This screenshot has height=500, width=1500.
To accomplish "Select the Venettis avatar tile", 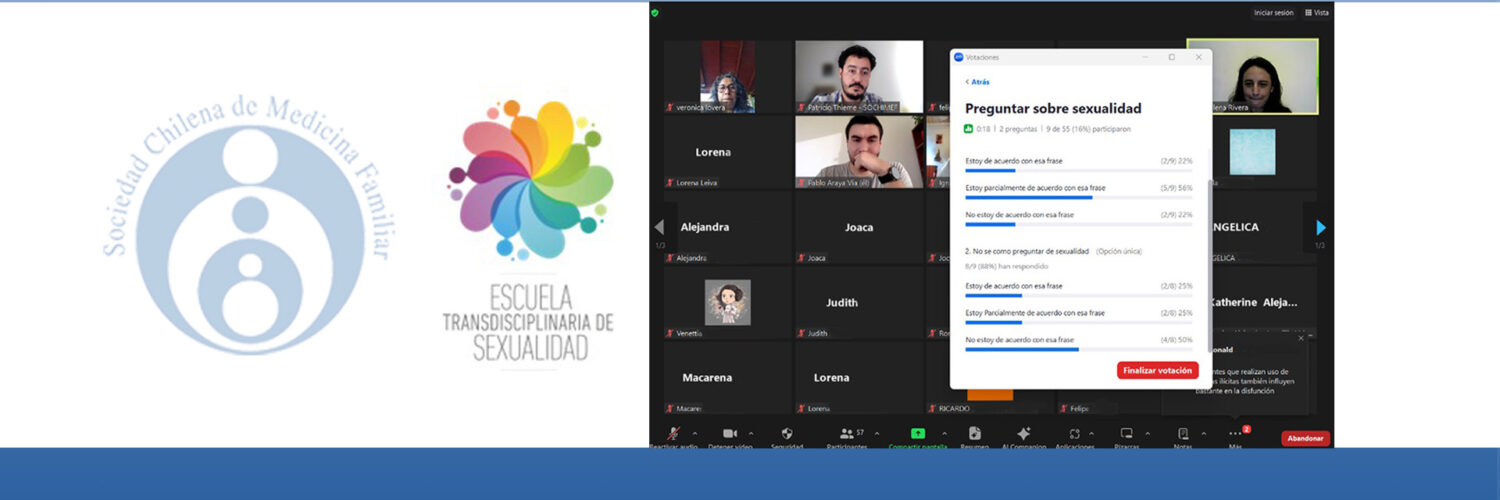I will 727,302.
